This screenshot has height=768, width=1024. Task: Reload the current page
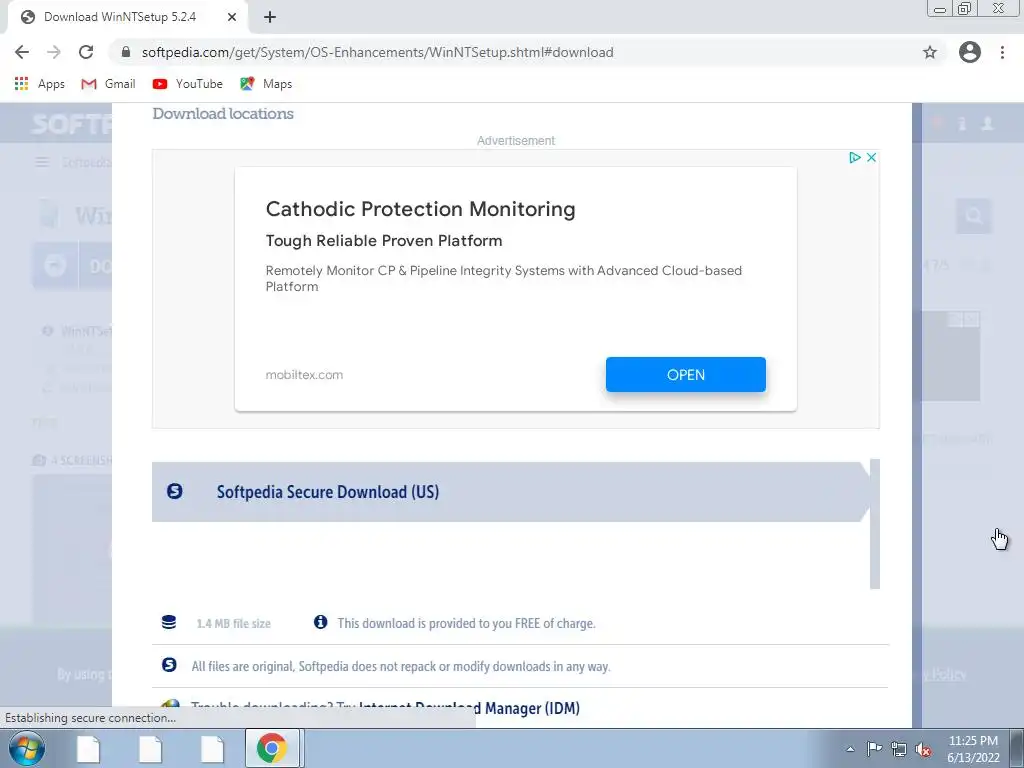86,52
